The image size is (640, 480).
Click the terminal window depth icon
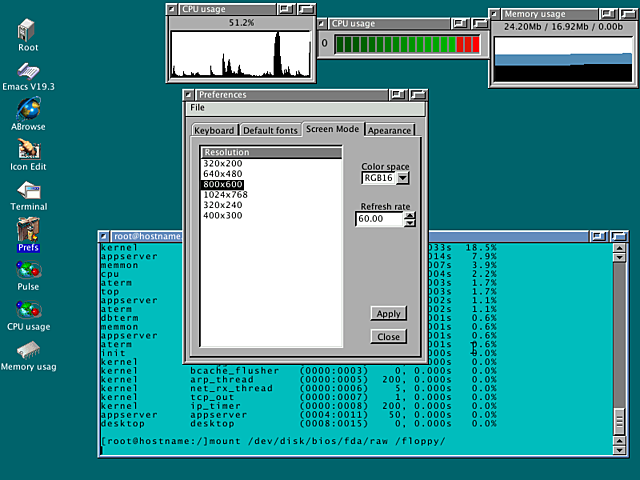[x=619, y=236]
